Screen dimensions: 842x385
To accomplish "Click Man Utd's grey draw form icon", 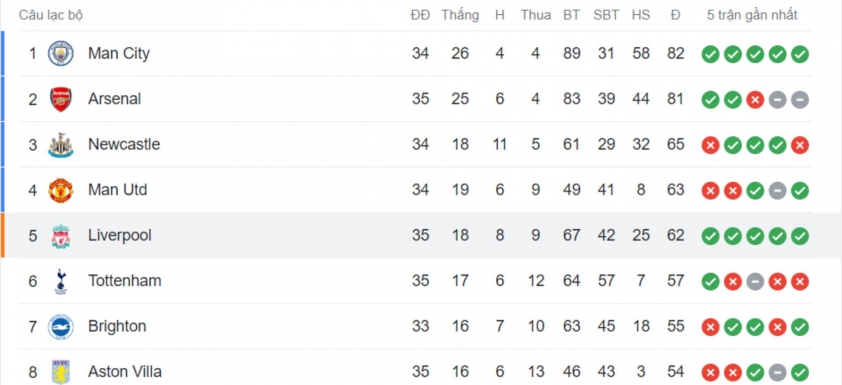I will click(777, 191).
